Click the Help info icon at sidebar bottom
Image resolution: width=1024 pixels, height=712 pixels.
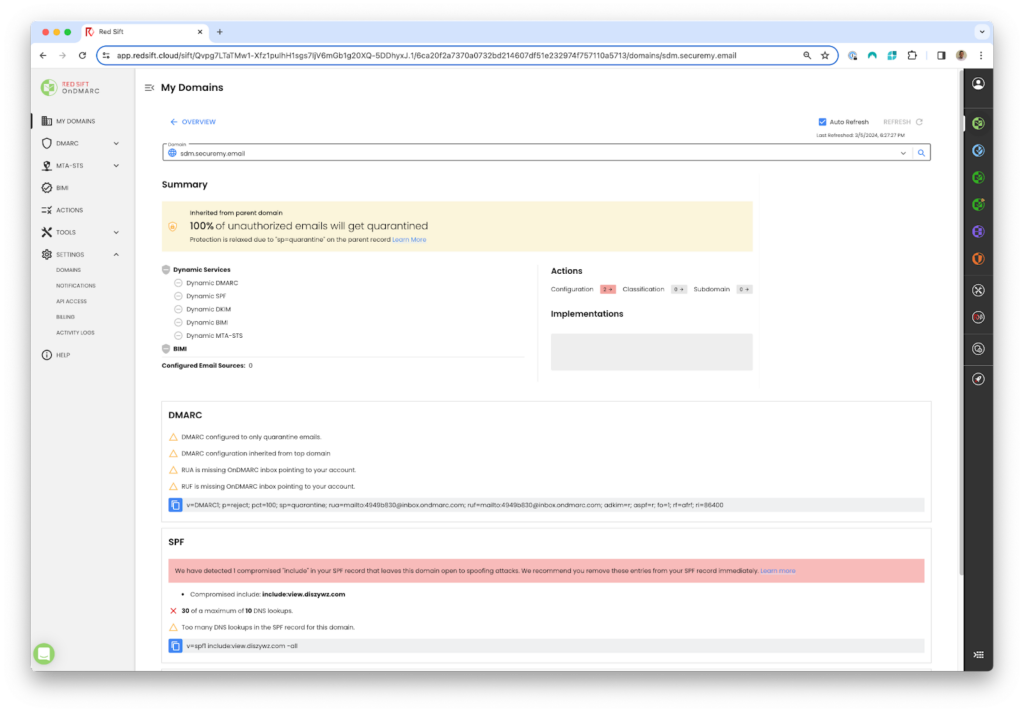(x=46, y=354)
